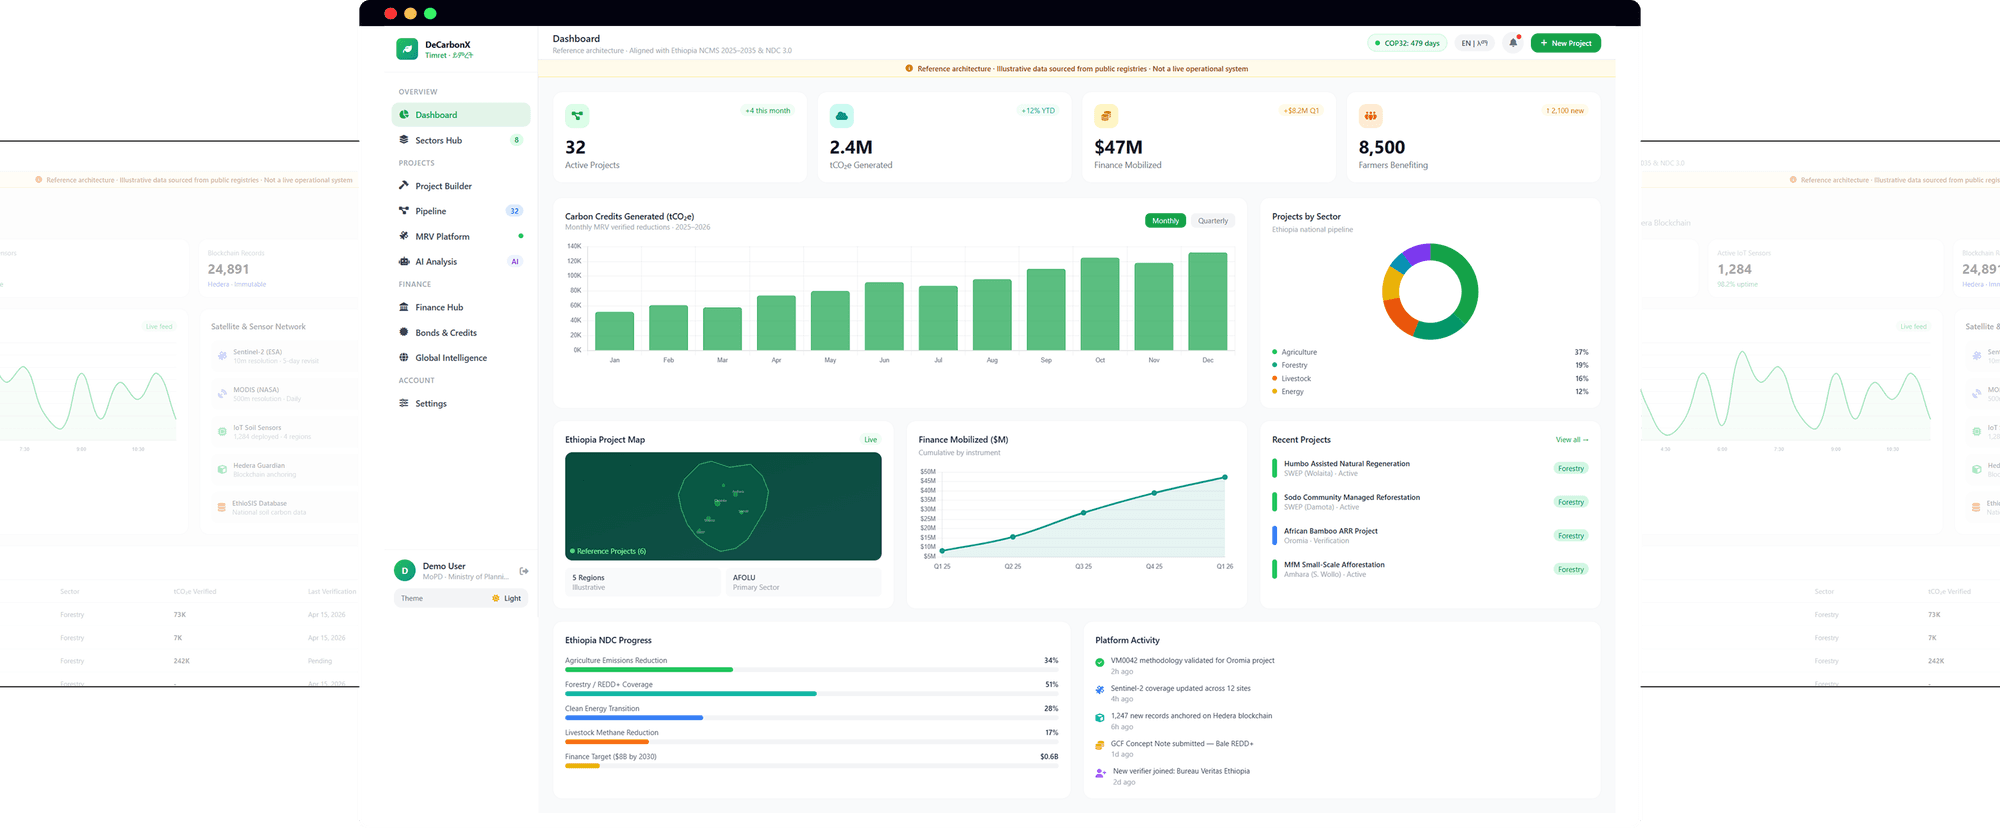The height and width of the screenshot is (828, 2000).
Task: Click the Pipeline "32" count badge
Action: pyautogui.click(x=514, y=211)
